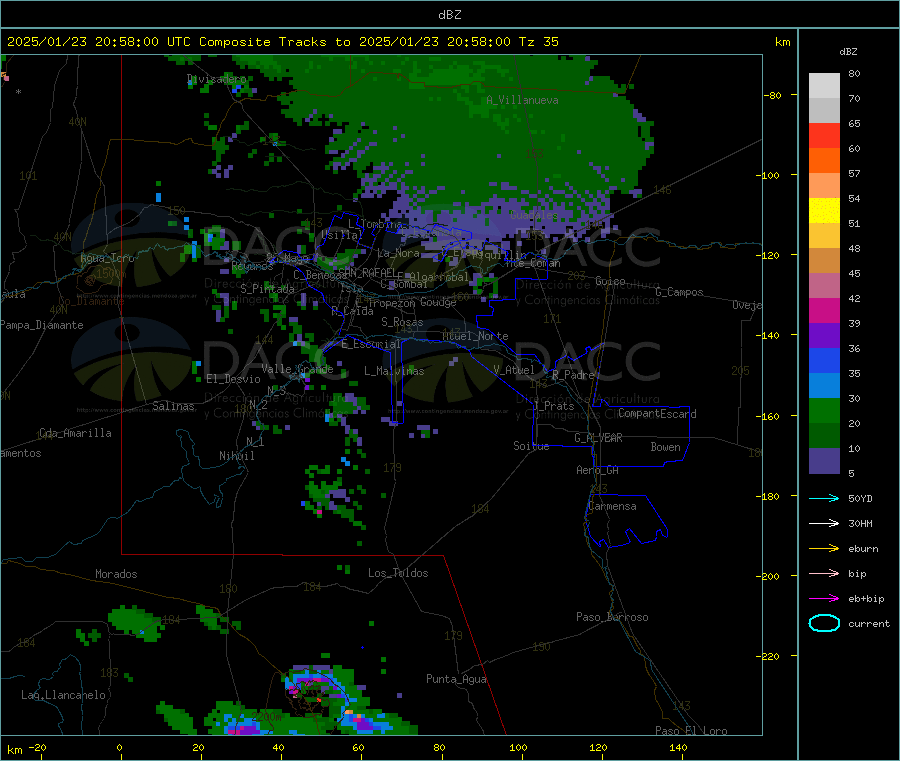This screenshot has height=761, width=900.
Task: Click the Punta_Agua label
Action: (x=456, y=680)
